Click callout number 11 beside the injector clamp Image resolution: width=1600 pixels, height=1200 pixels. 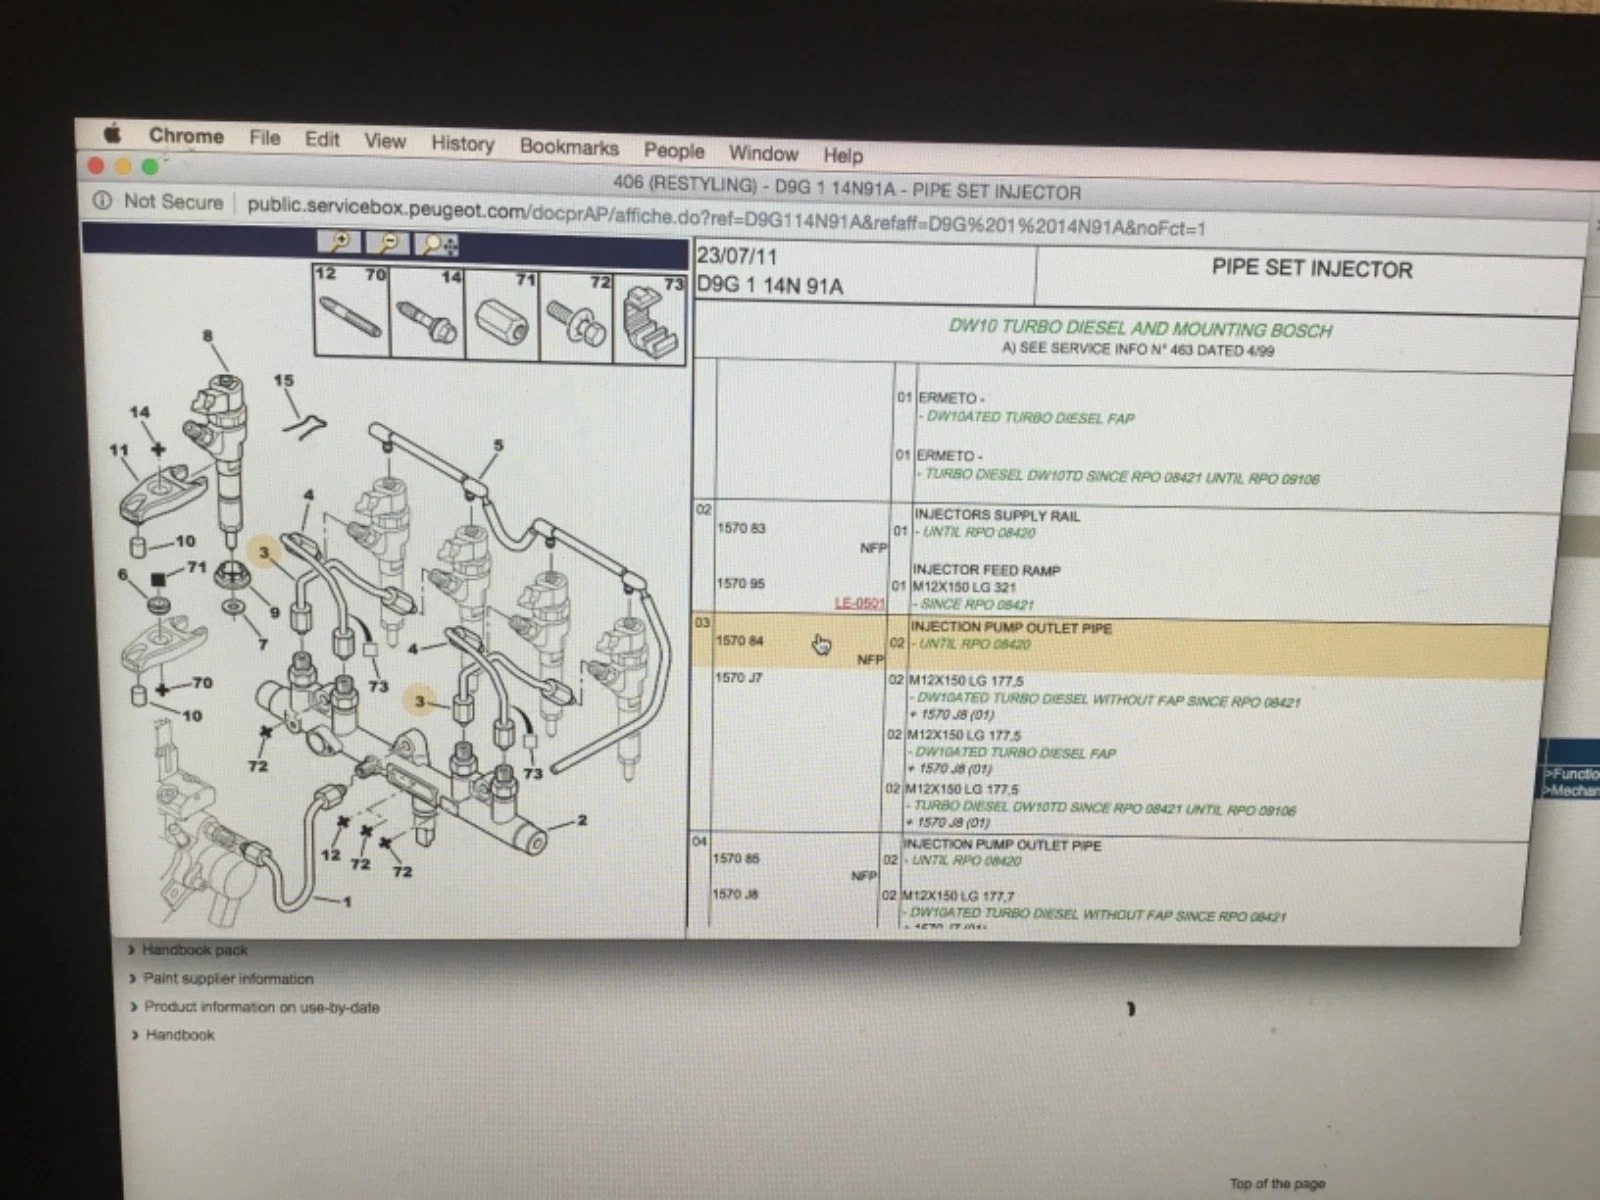pyautogui.click(x=119, y=451)
